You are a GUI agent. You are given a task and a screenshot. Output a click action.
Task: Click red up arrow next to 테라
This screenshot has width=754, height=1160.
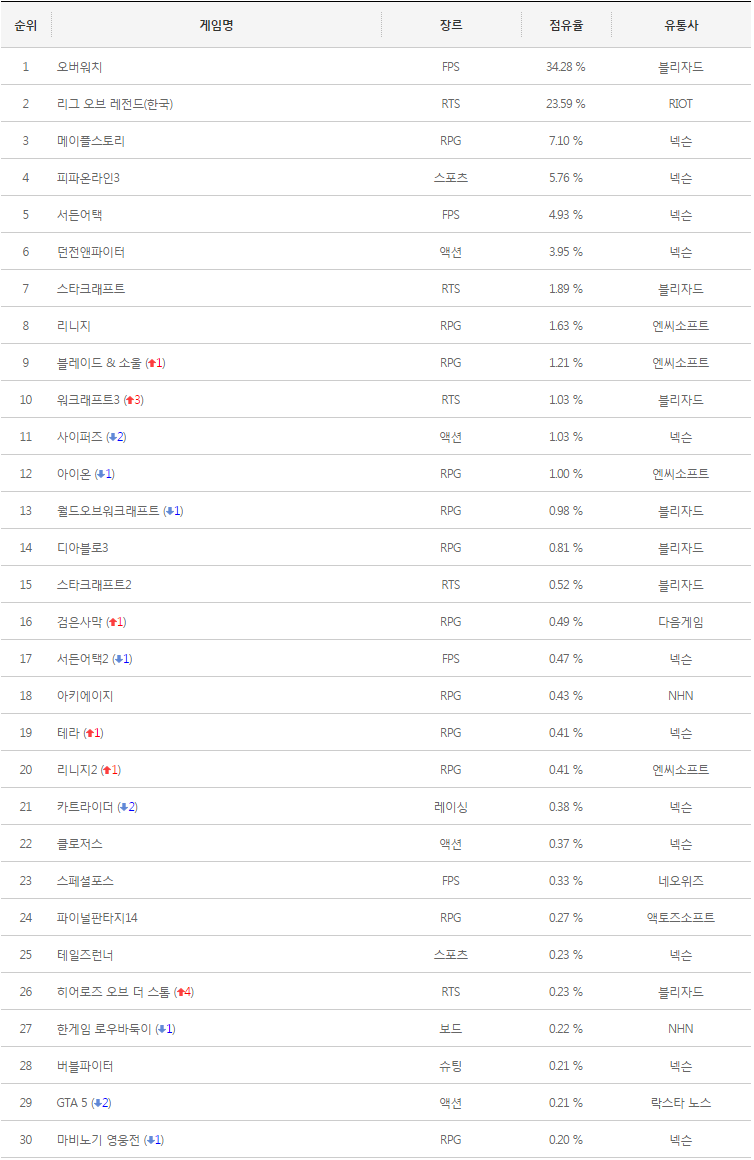coord(89,733)
